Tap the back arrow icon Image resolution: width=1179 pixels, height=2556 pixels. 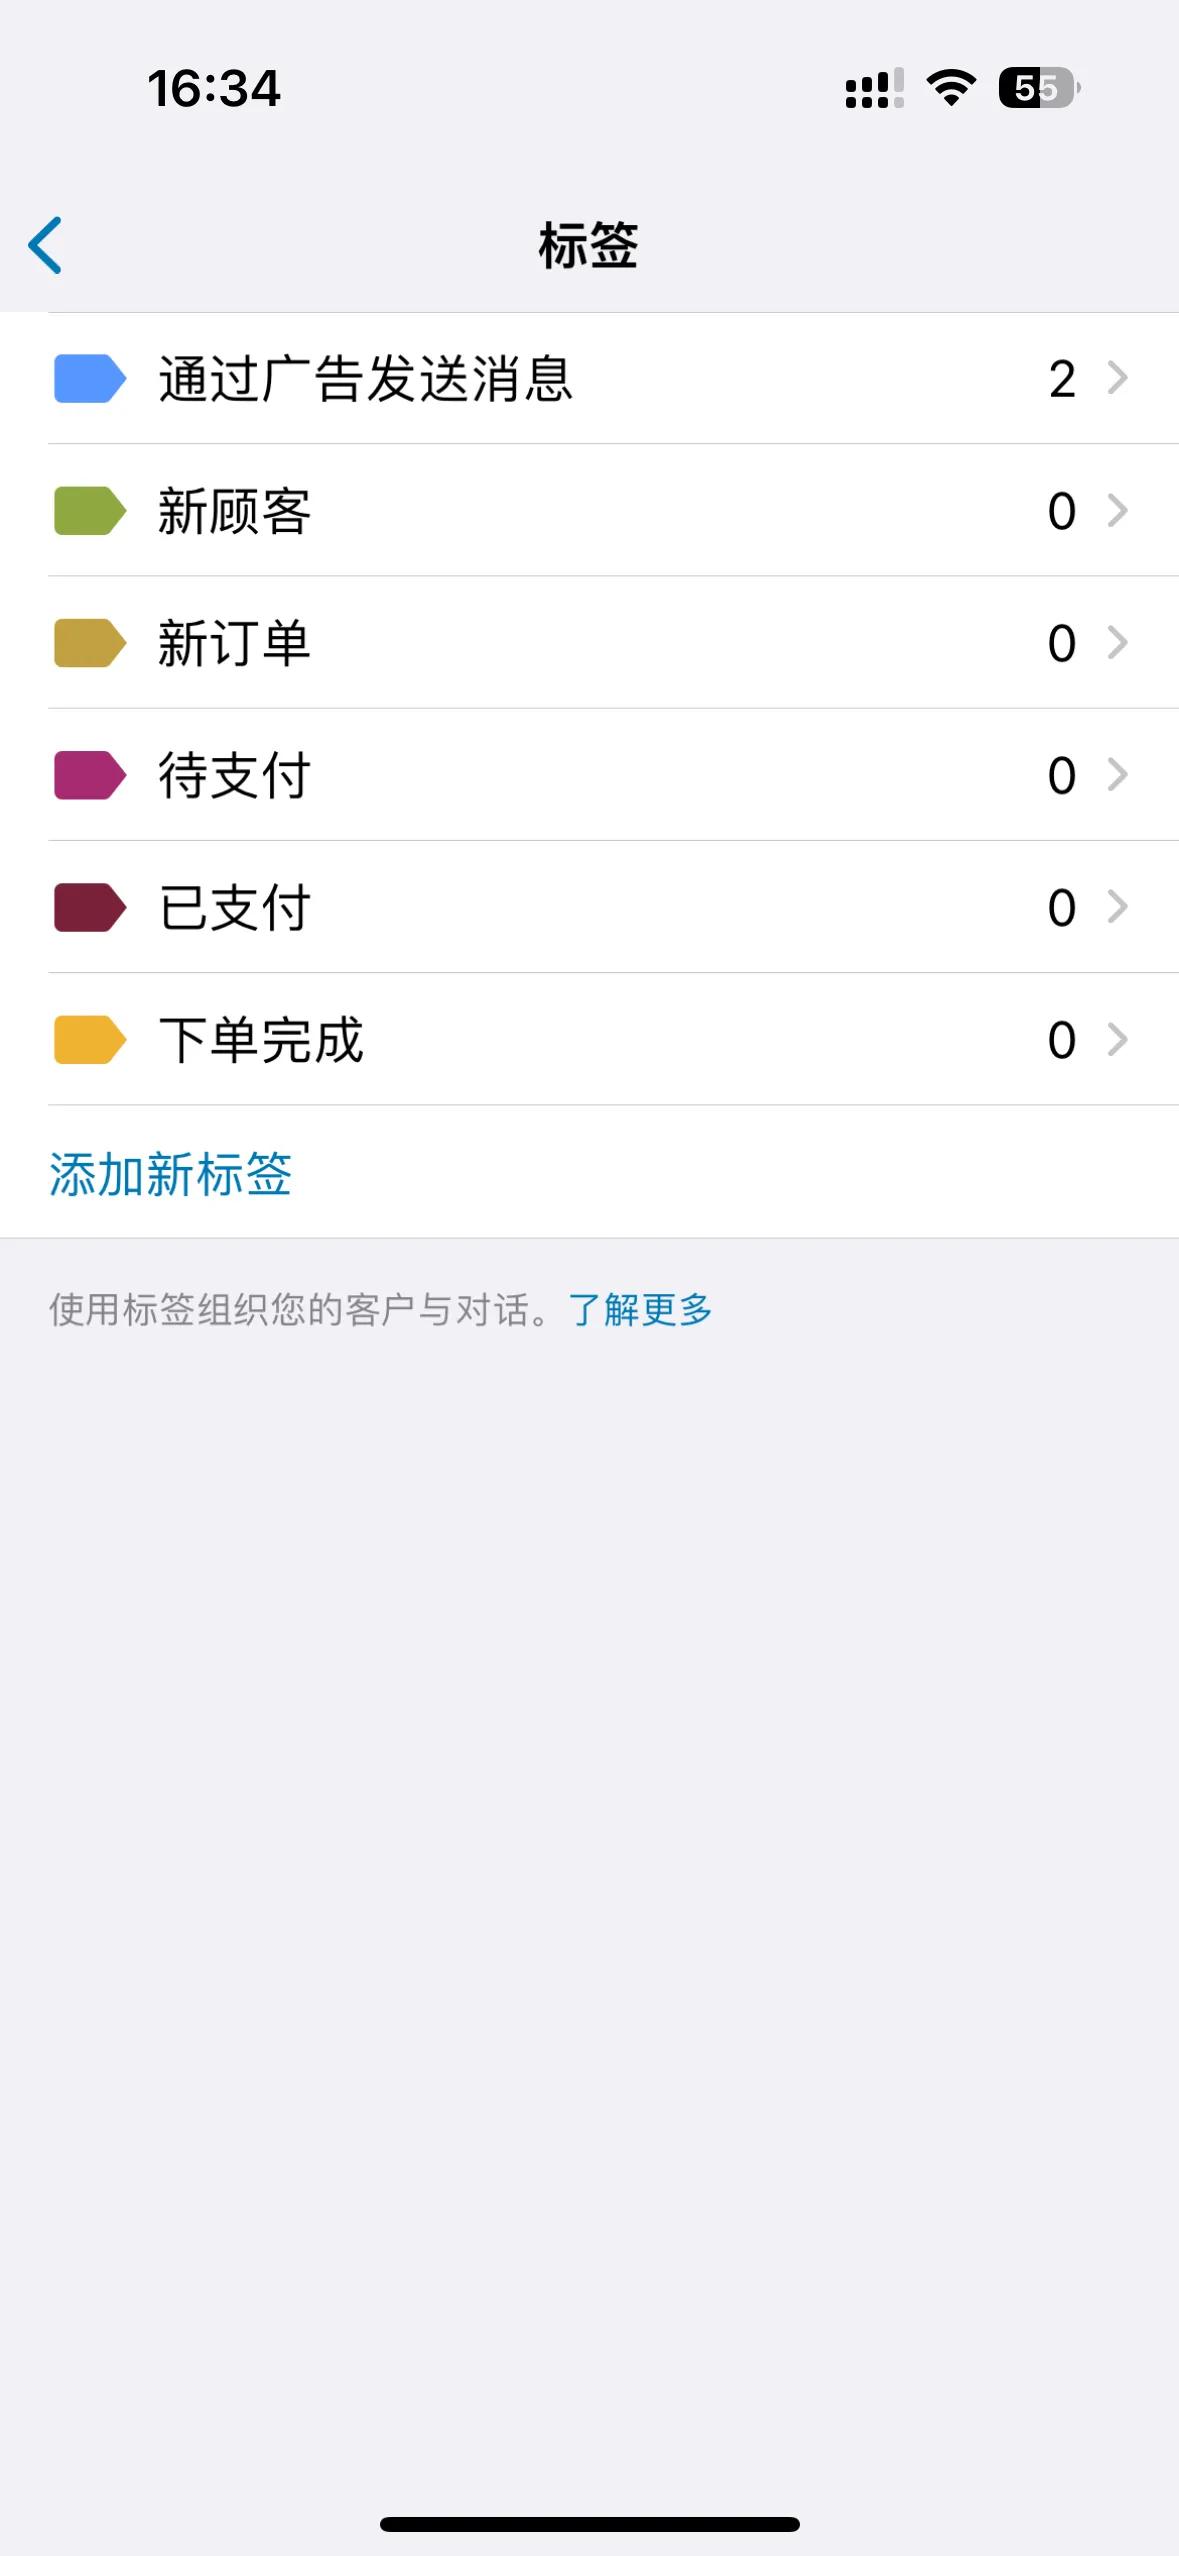tap(46, 245)
